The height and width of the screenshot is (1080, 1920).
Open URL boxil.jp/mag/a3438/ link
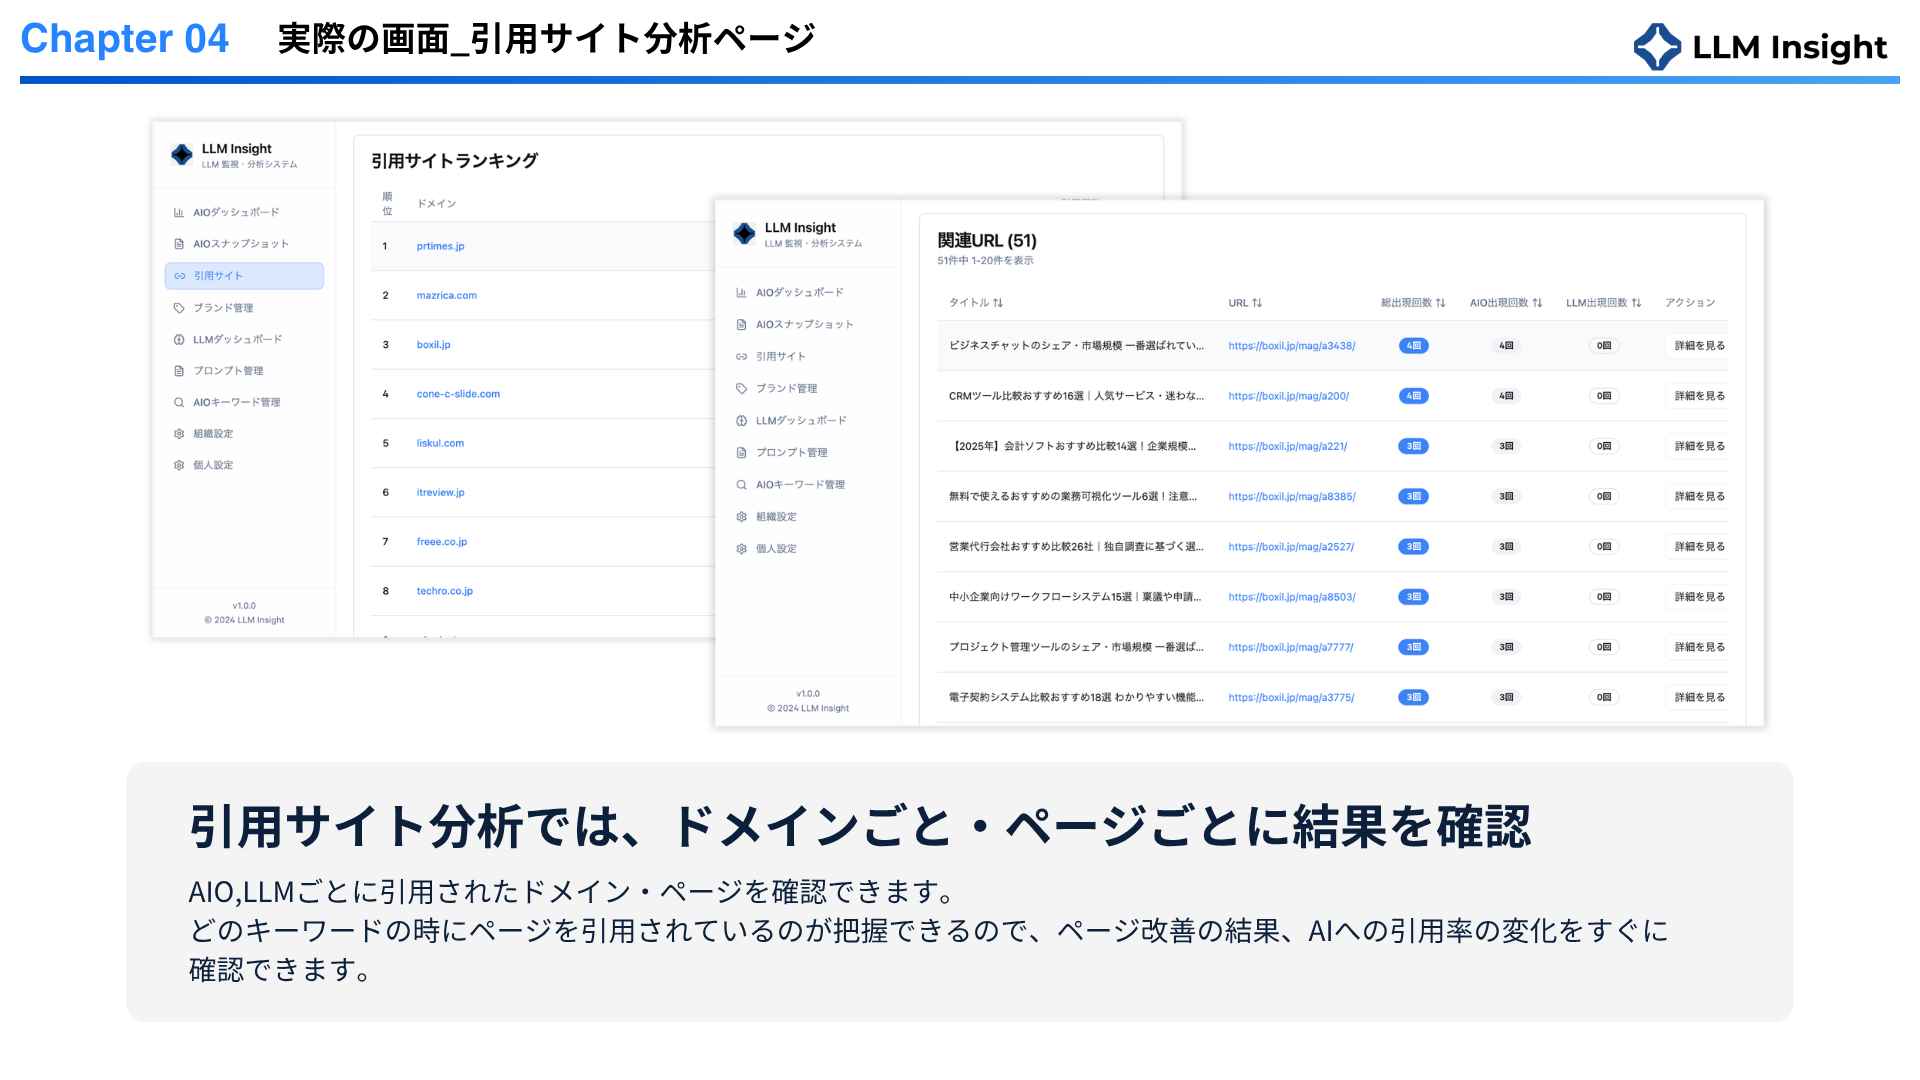[1292, 346]
